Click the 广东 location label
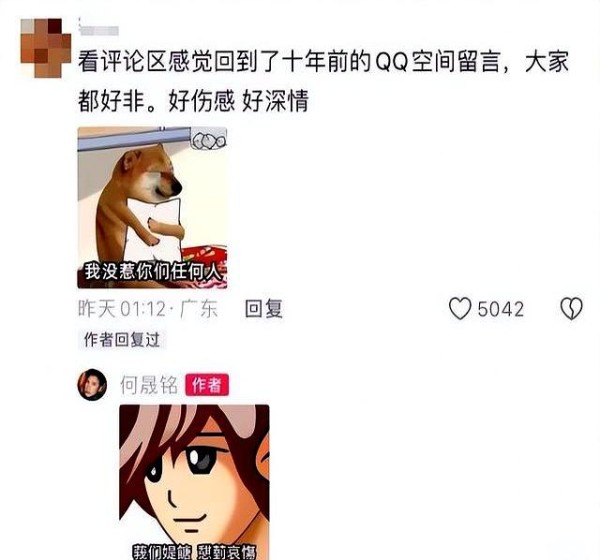 click(x=198, y=309)
